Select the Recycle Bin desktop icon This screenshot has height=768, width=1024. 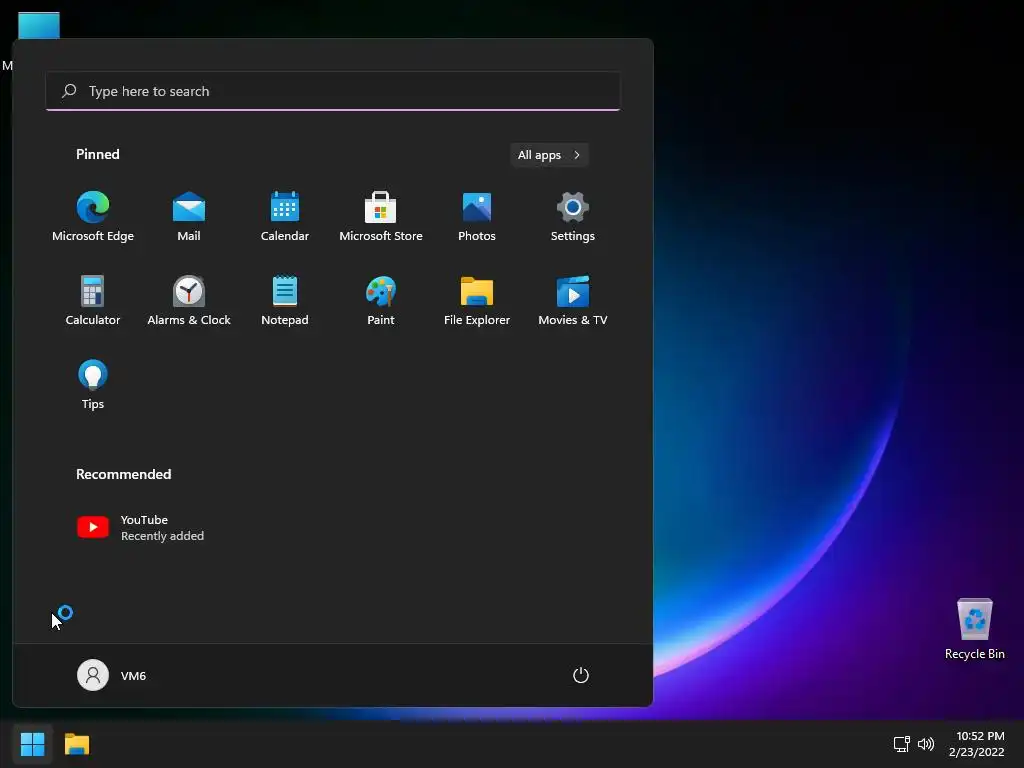pos(974,630)
